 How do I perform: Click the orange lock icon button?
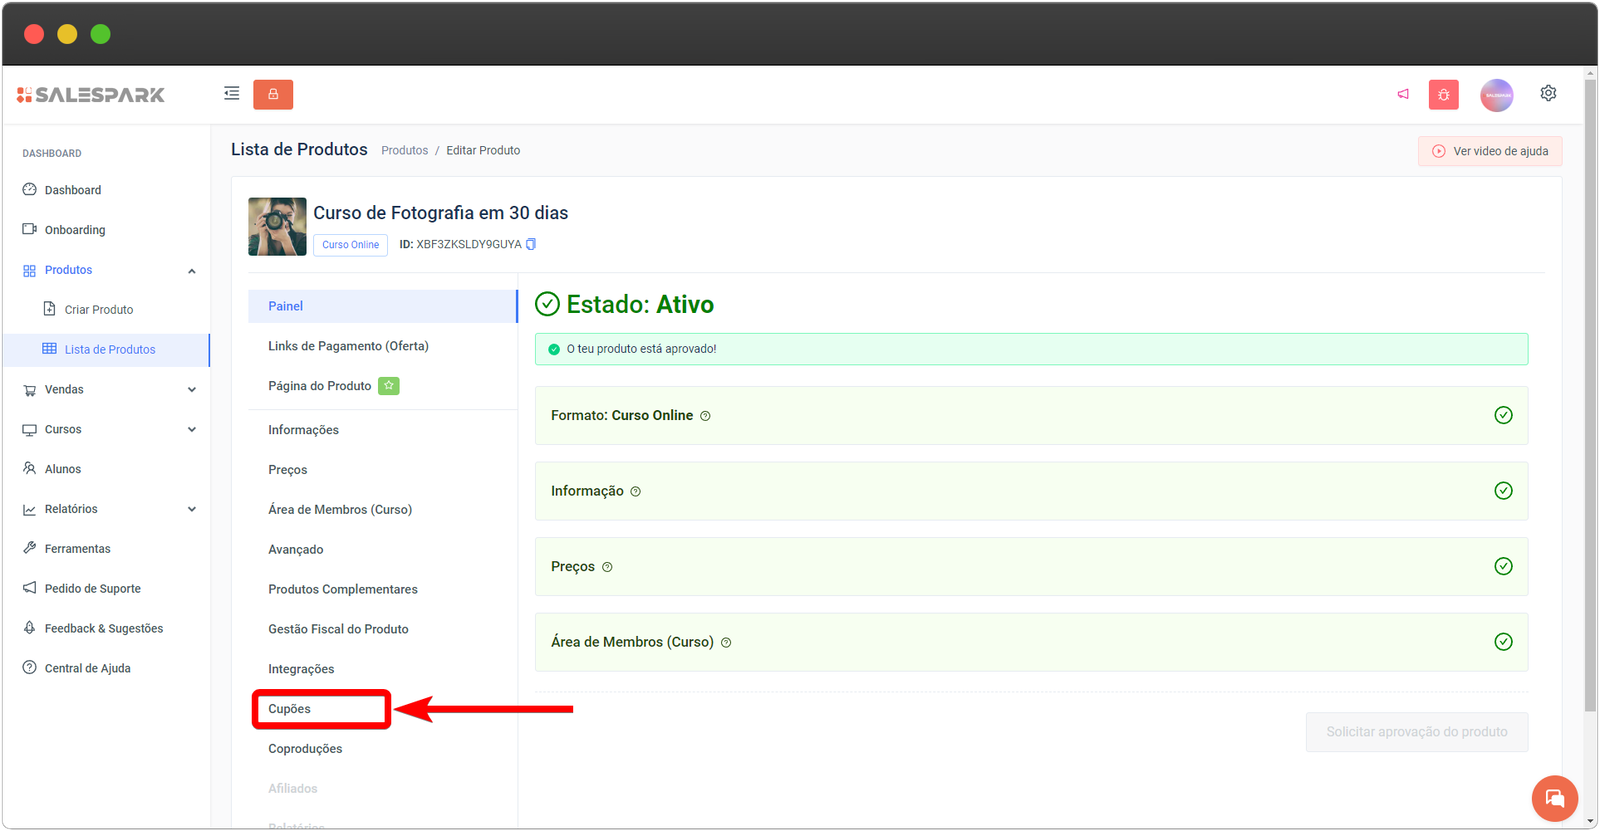[x=273, y=94]
